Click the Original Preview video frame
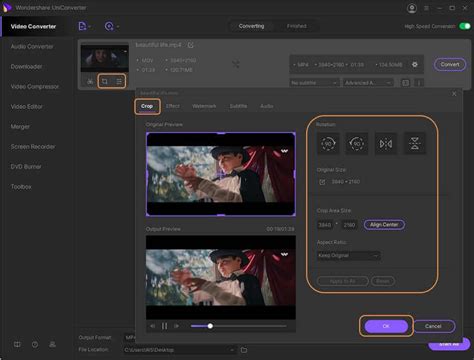474x360 pixels. (221, 174)
